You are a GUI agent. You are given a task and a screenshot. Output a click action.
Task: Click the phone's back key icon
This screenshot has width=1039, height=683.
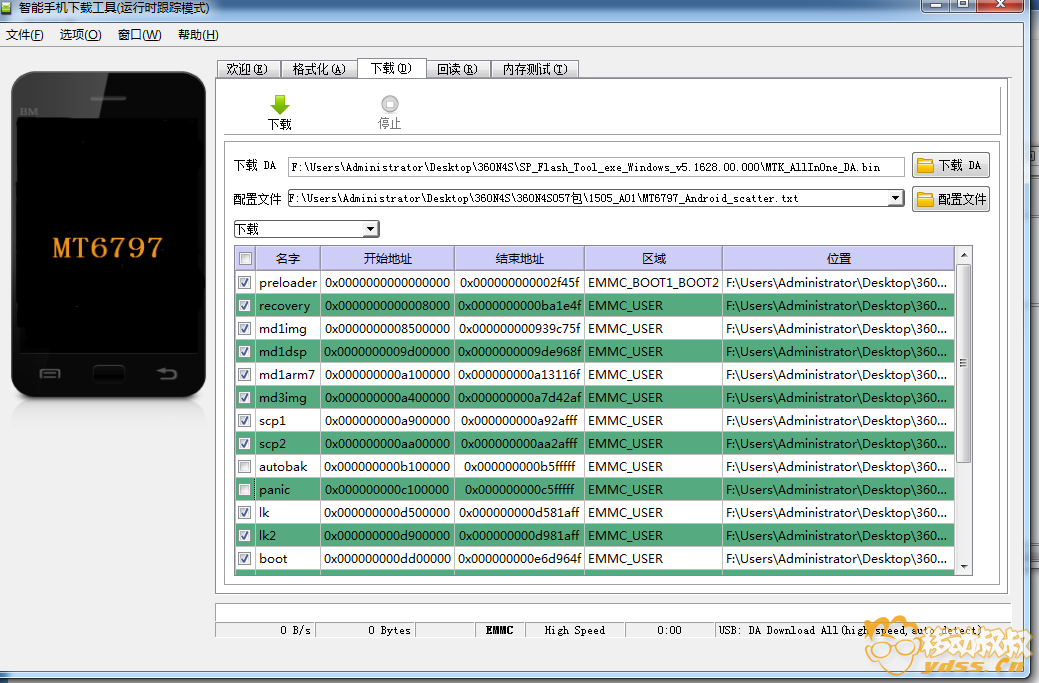point(166,374)
